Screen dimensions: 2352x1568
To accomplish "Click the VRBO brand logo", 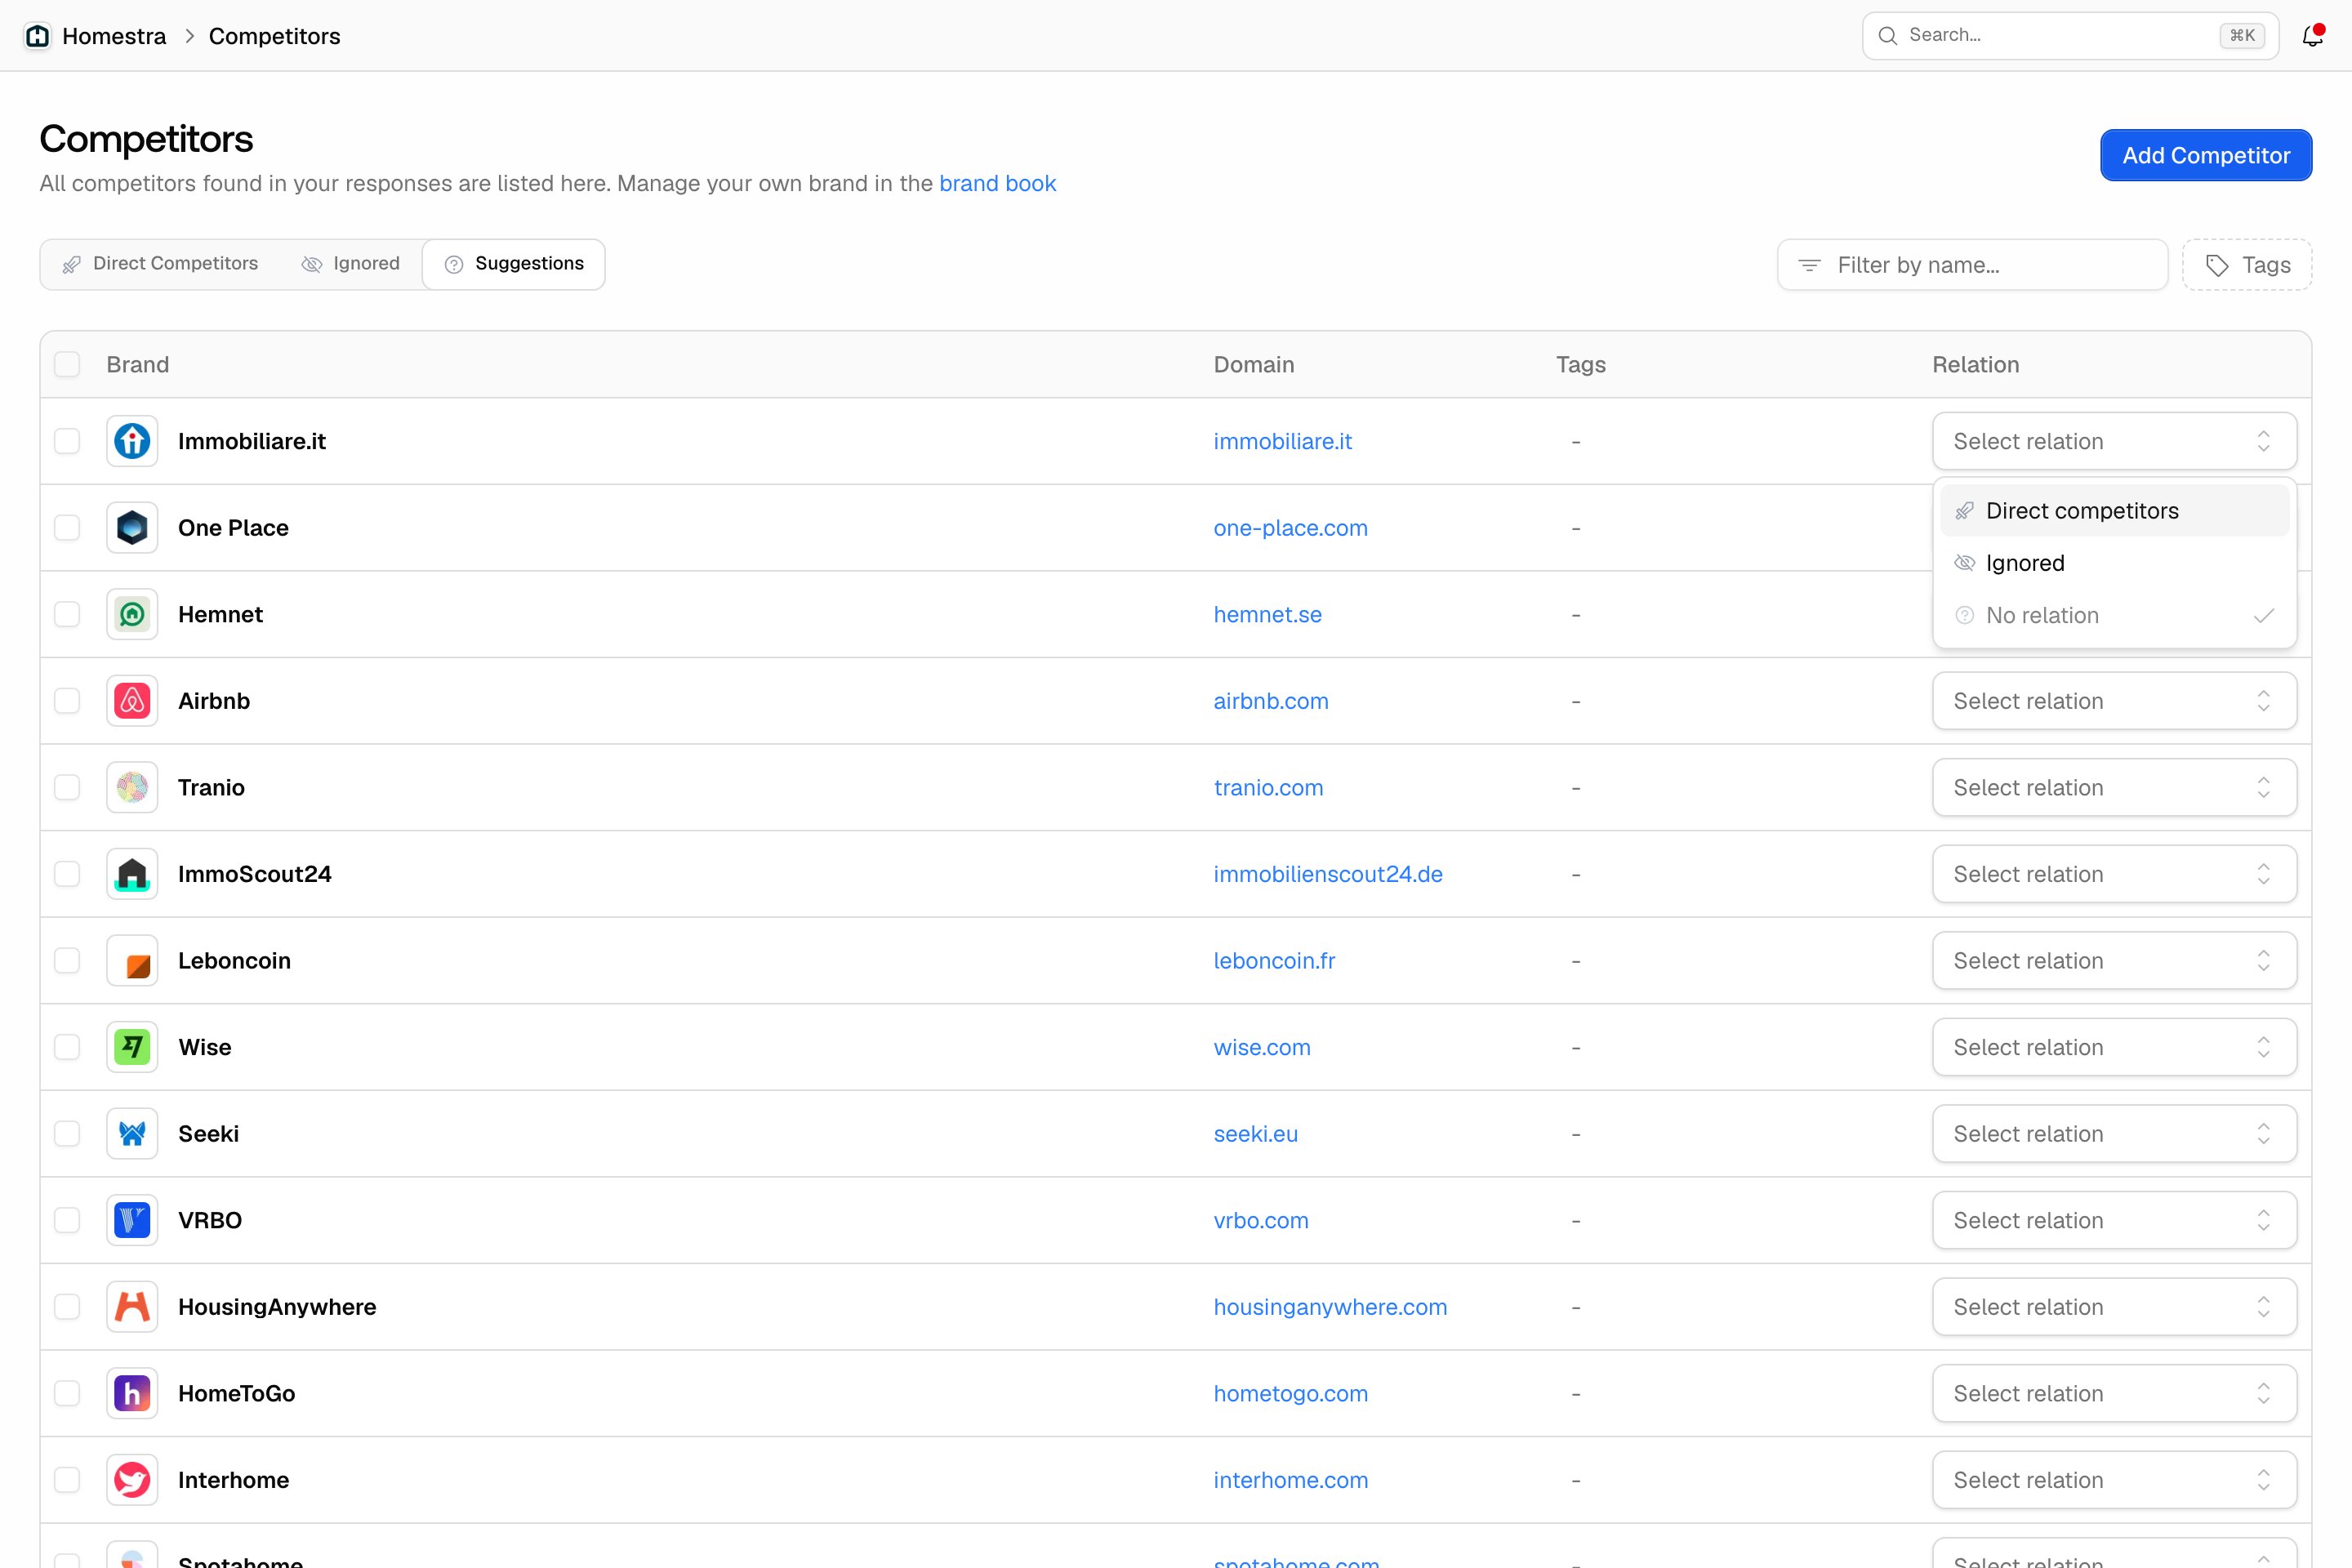I will click(132, 1220).
